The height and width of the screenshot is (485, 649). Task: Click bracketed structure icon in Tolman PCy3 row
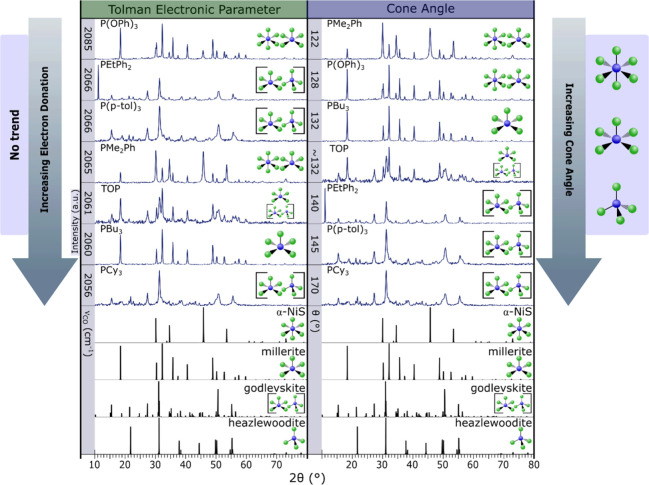click(280, 285)
